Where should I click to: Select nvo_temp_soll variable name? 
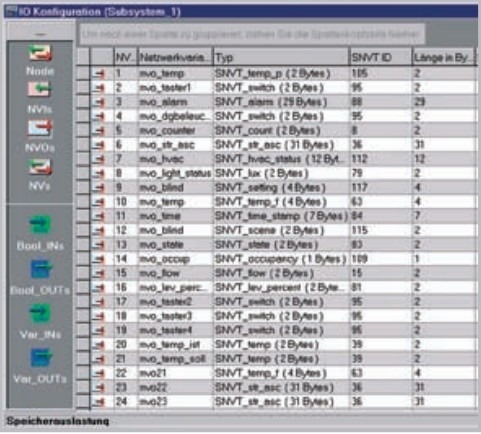pyautogui.click(x=172, y=359)
